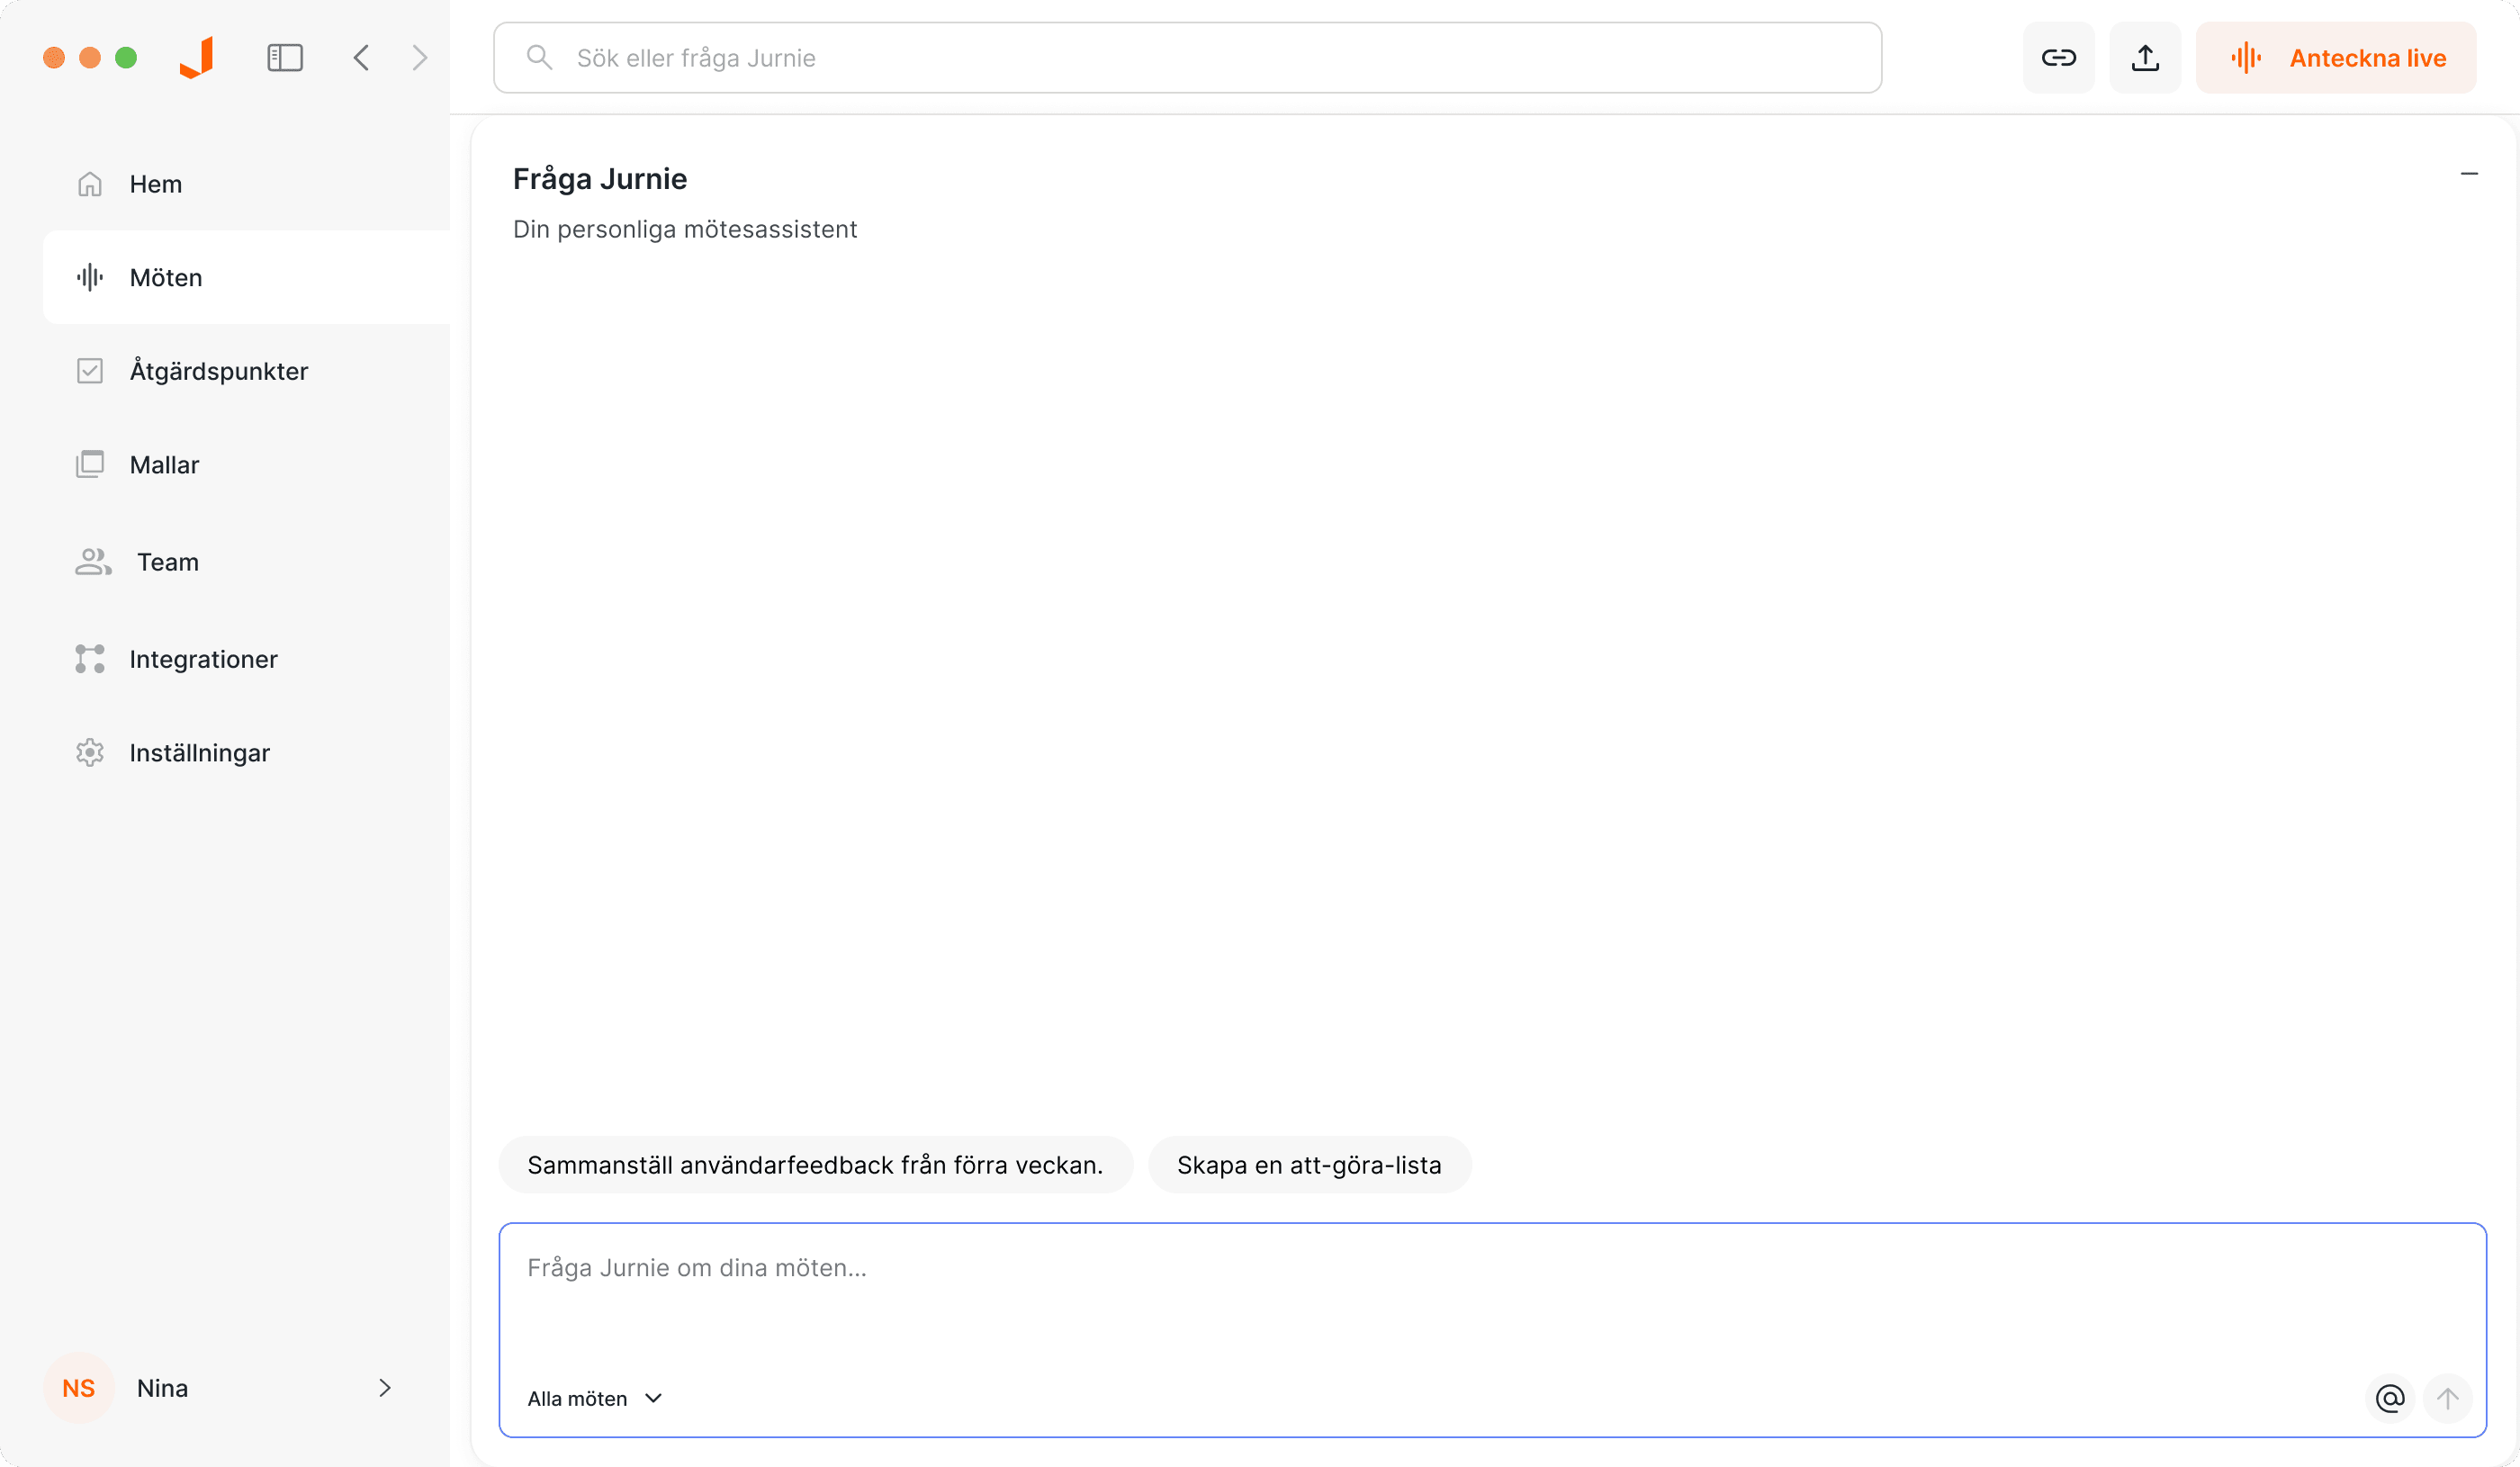Open Åtgärdspunkter from the sidebar
Viewport: 2520px width, 1467px height.
click(x=218, y=370)
